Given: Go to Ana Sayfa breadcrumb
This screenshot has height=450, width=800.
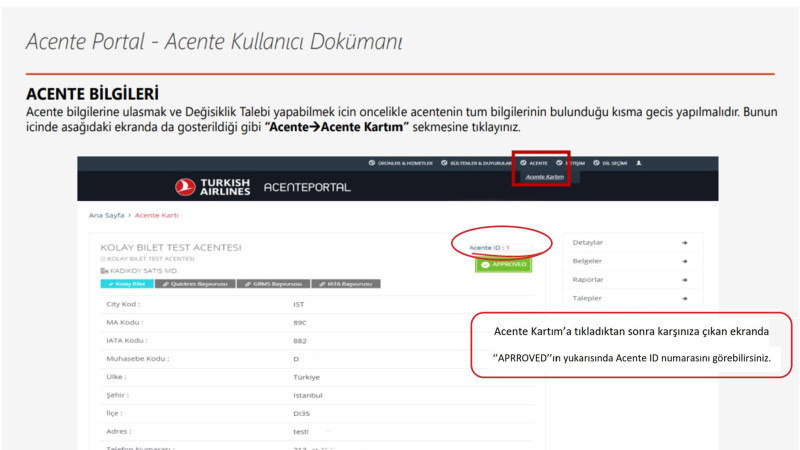Looking at the screenshot, I should pyautogui.click(x=107, y=215).
